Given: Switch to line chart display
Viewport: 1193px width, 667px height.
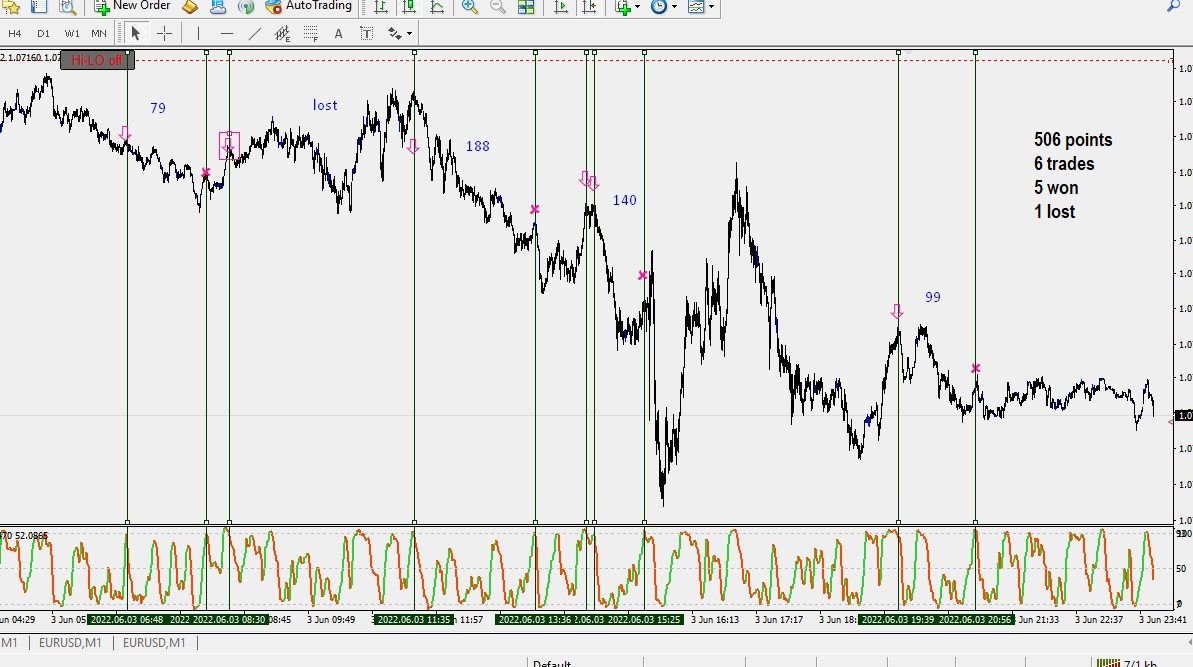Looking at the screenshot, I should 437,7.
